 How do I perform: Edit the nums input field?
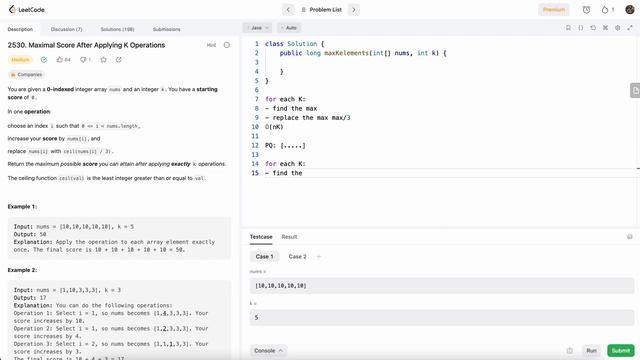click(442, 286)
